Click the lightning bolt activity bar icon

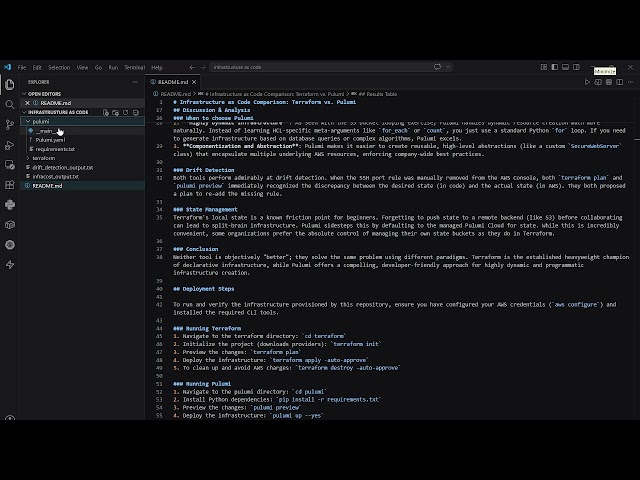click(x=10, y=264)
